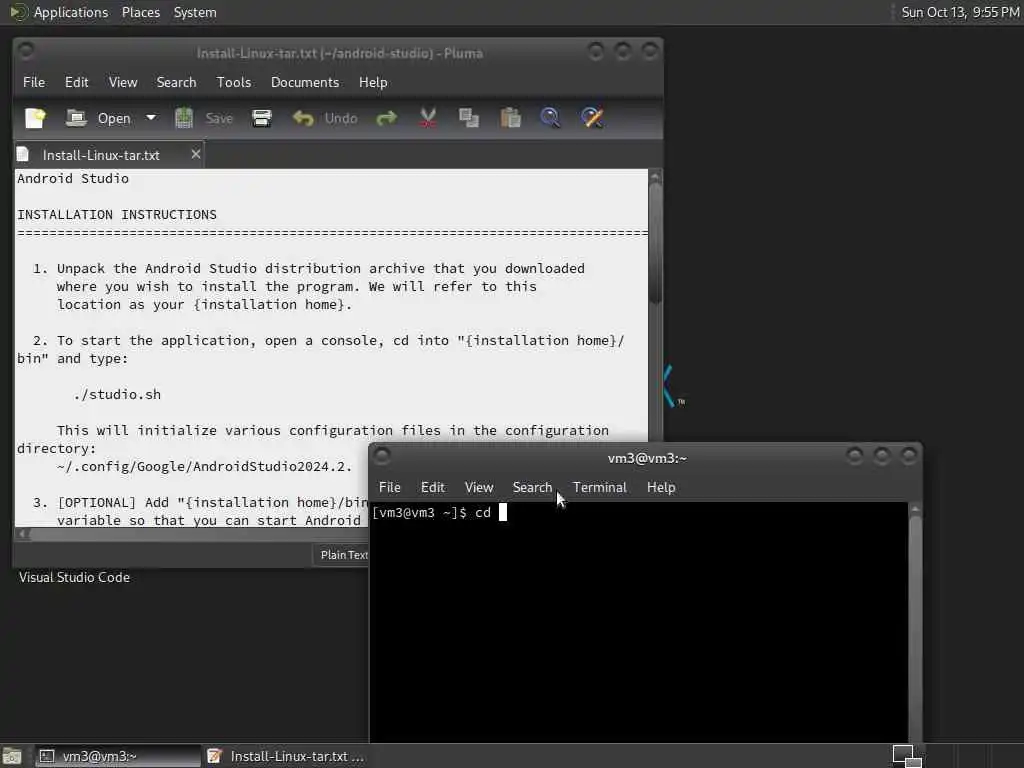
Task: Click the Redo arrow icon in Pluma
Action: (x=387, y=118)
